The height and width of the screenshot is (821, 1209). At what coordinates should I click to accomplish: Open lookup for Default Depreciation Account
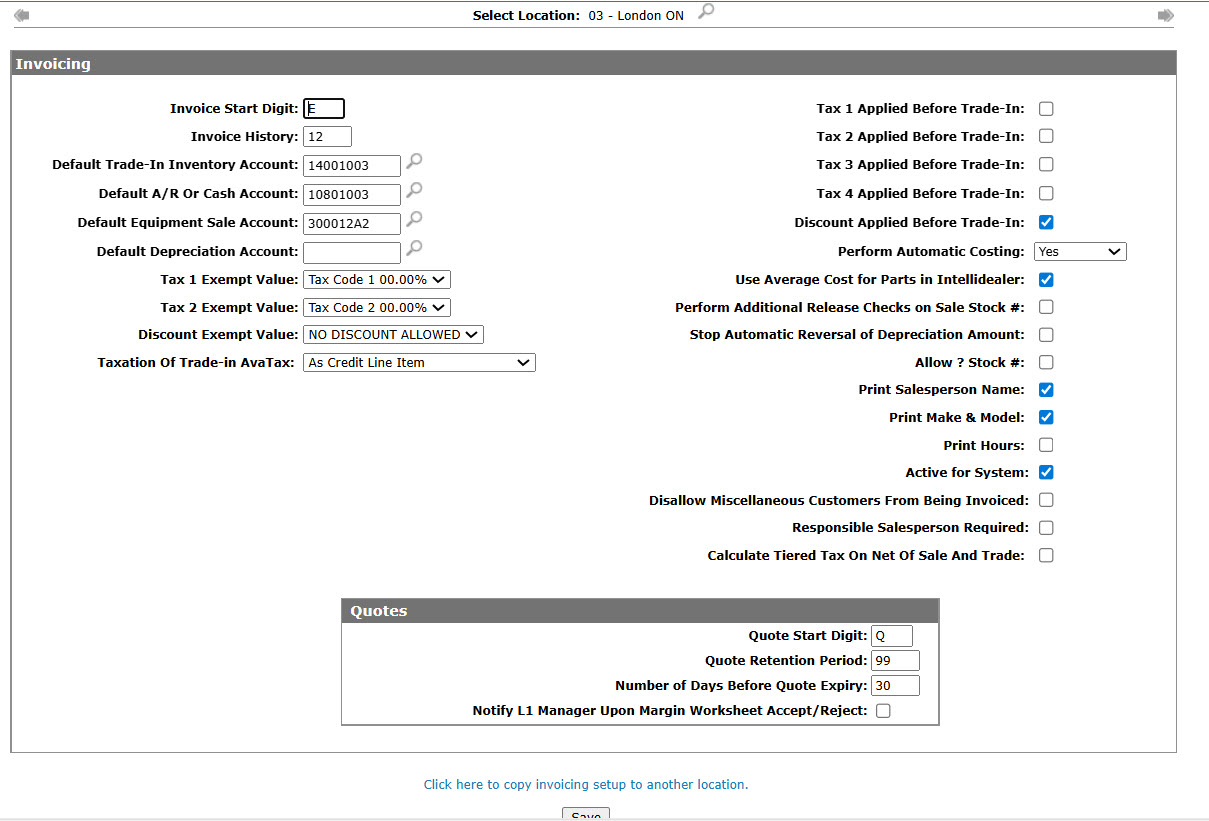(x=414, y=248)
